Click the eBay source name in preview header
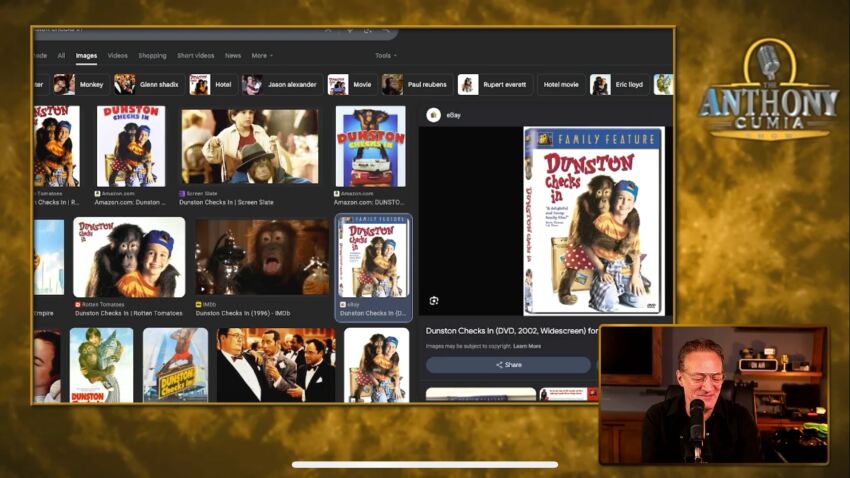Screen dimensions: 850x478 [454, 115]
